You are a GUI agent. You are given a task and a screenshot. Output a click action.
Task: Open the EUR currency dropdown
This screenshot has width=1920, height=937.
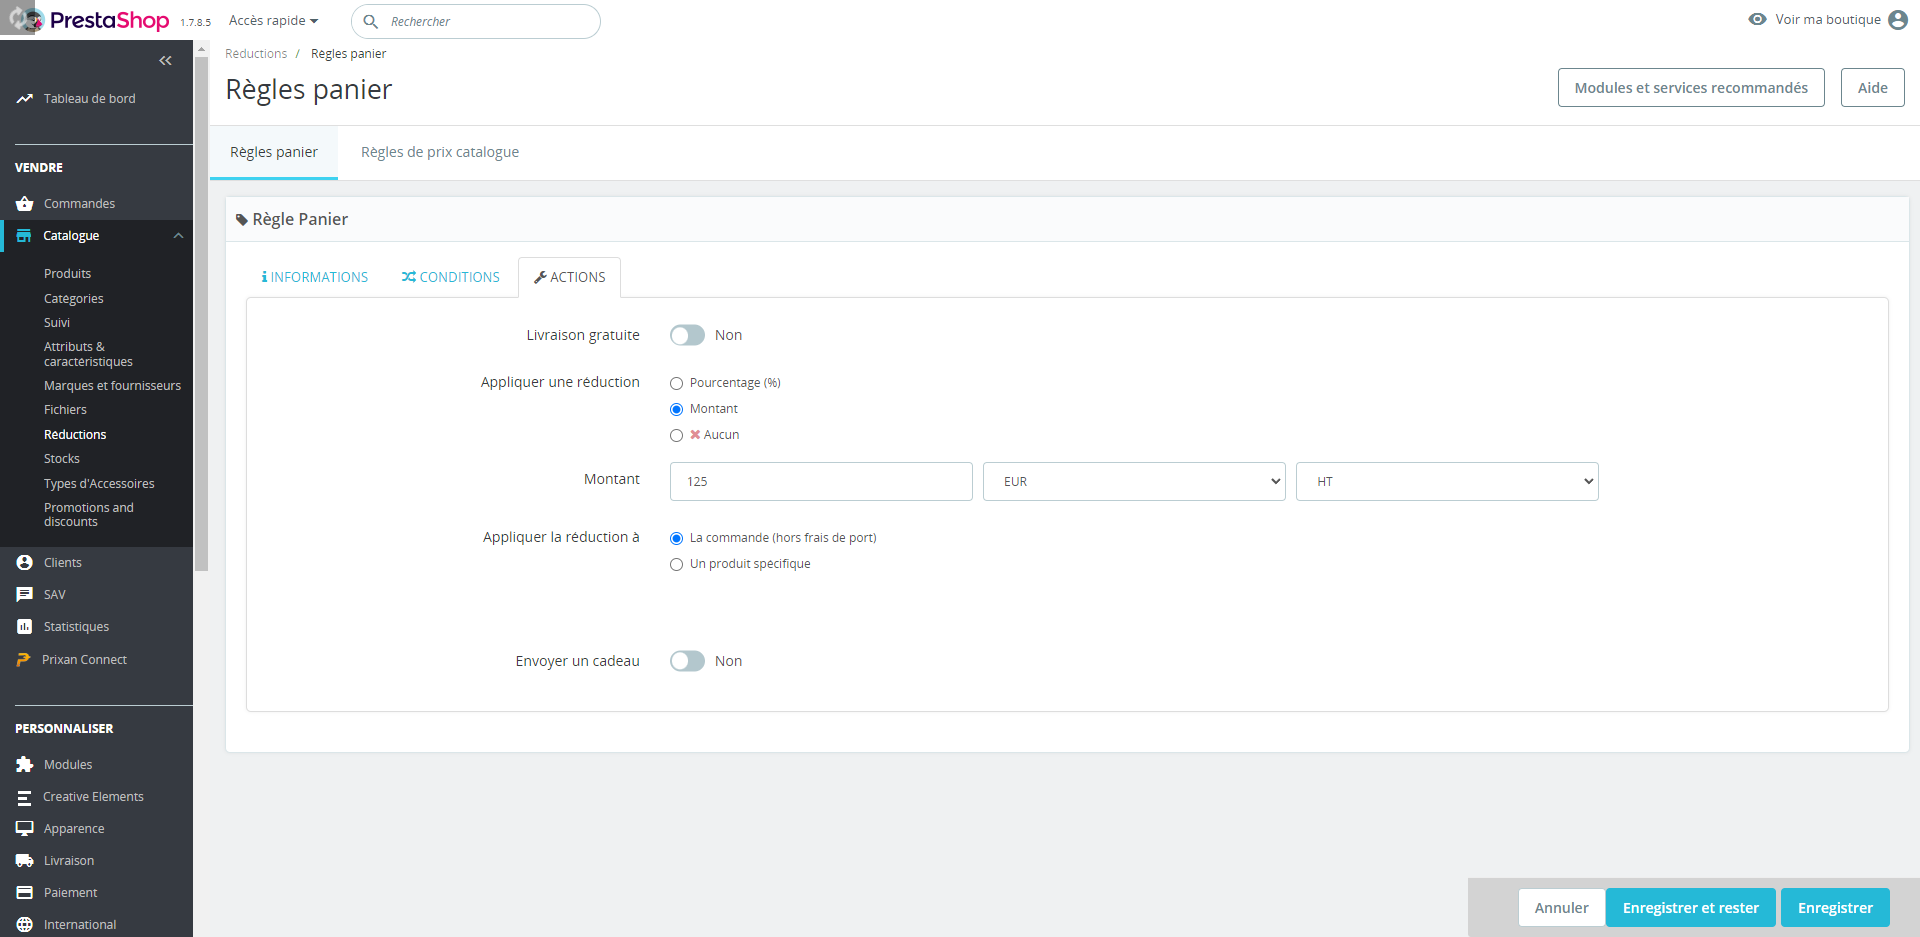coord(1133,481)
